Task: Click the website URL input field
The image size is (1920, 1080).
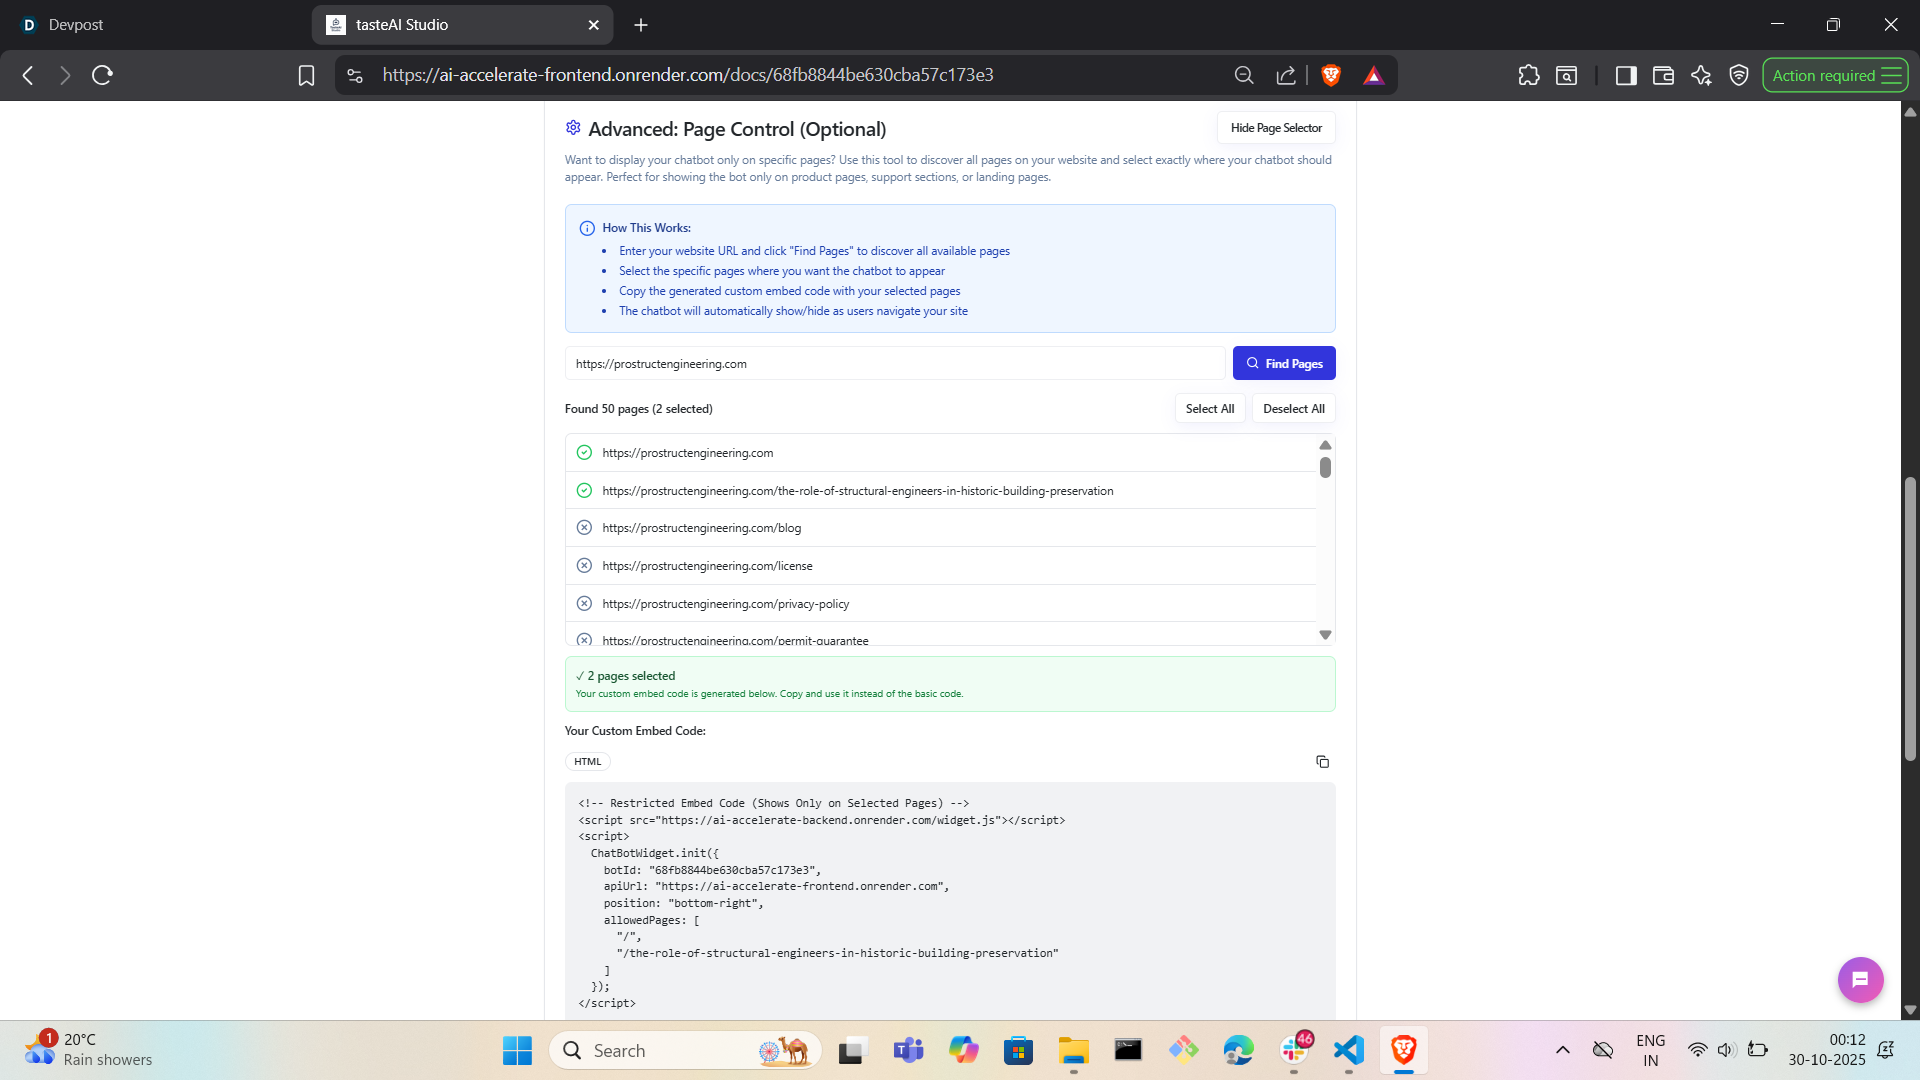Action: (894, 364)
